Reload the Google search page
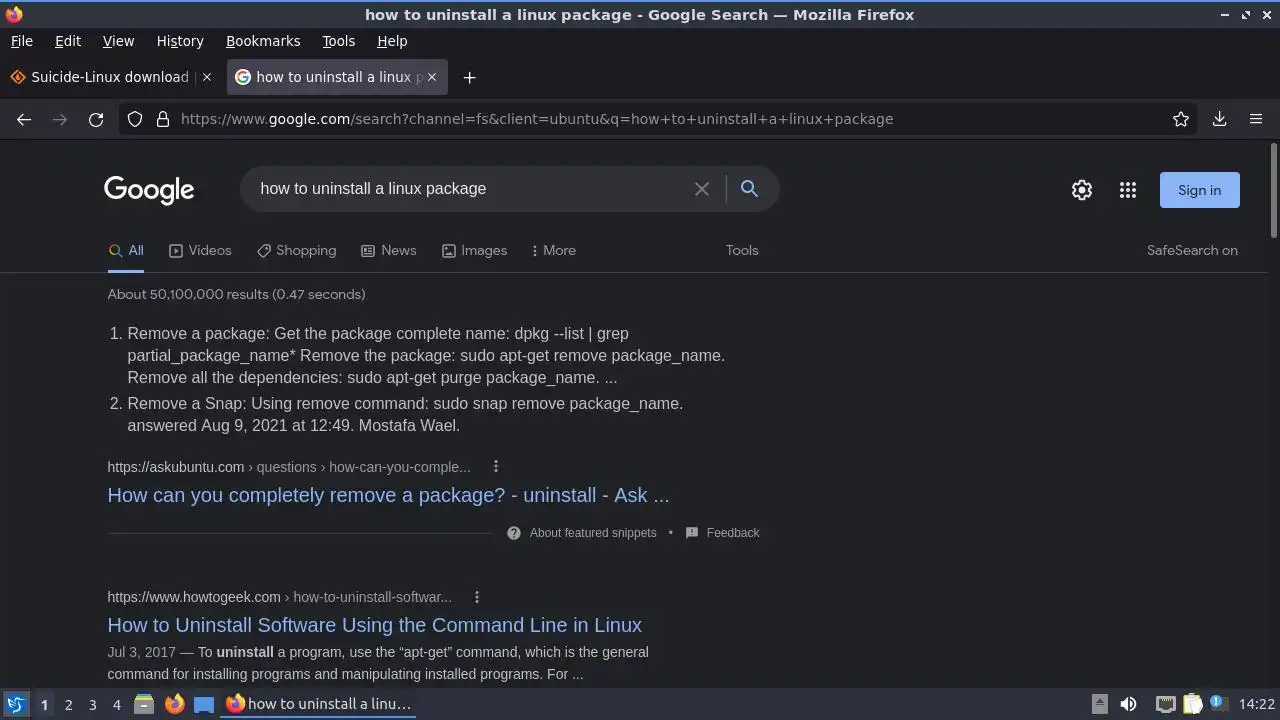Image resolution: width=1280 pixels, height=720 pixels. pos(96,119)
